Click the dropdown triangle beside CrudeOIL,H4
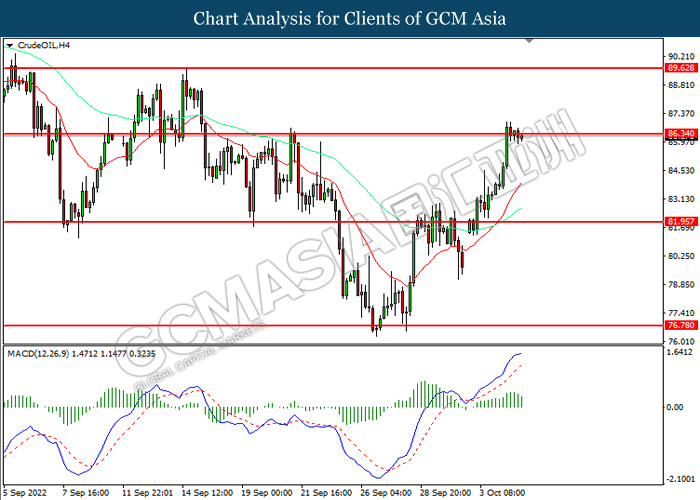 [x=10, y=46]
